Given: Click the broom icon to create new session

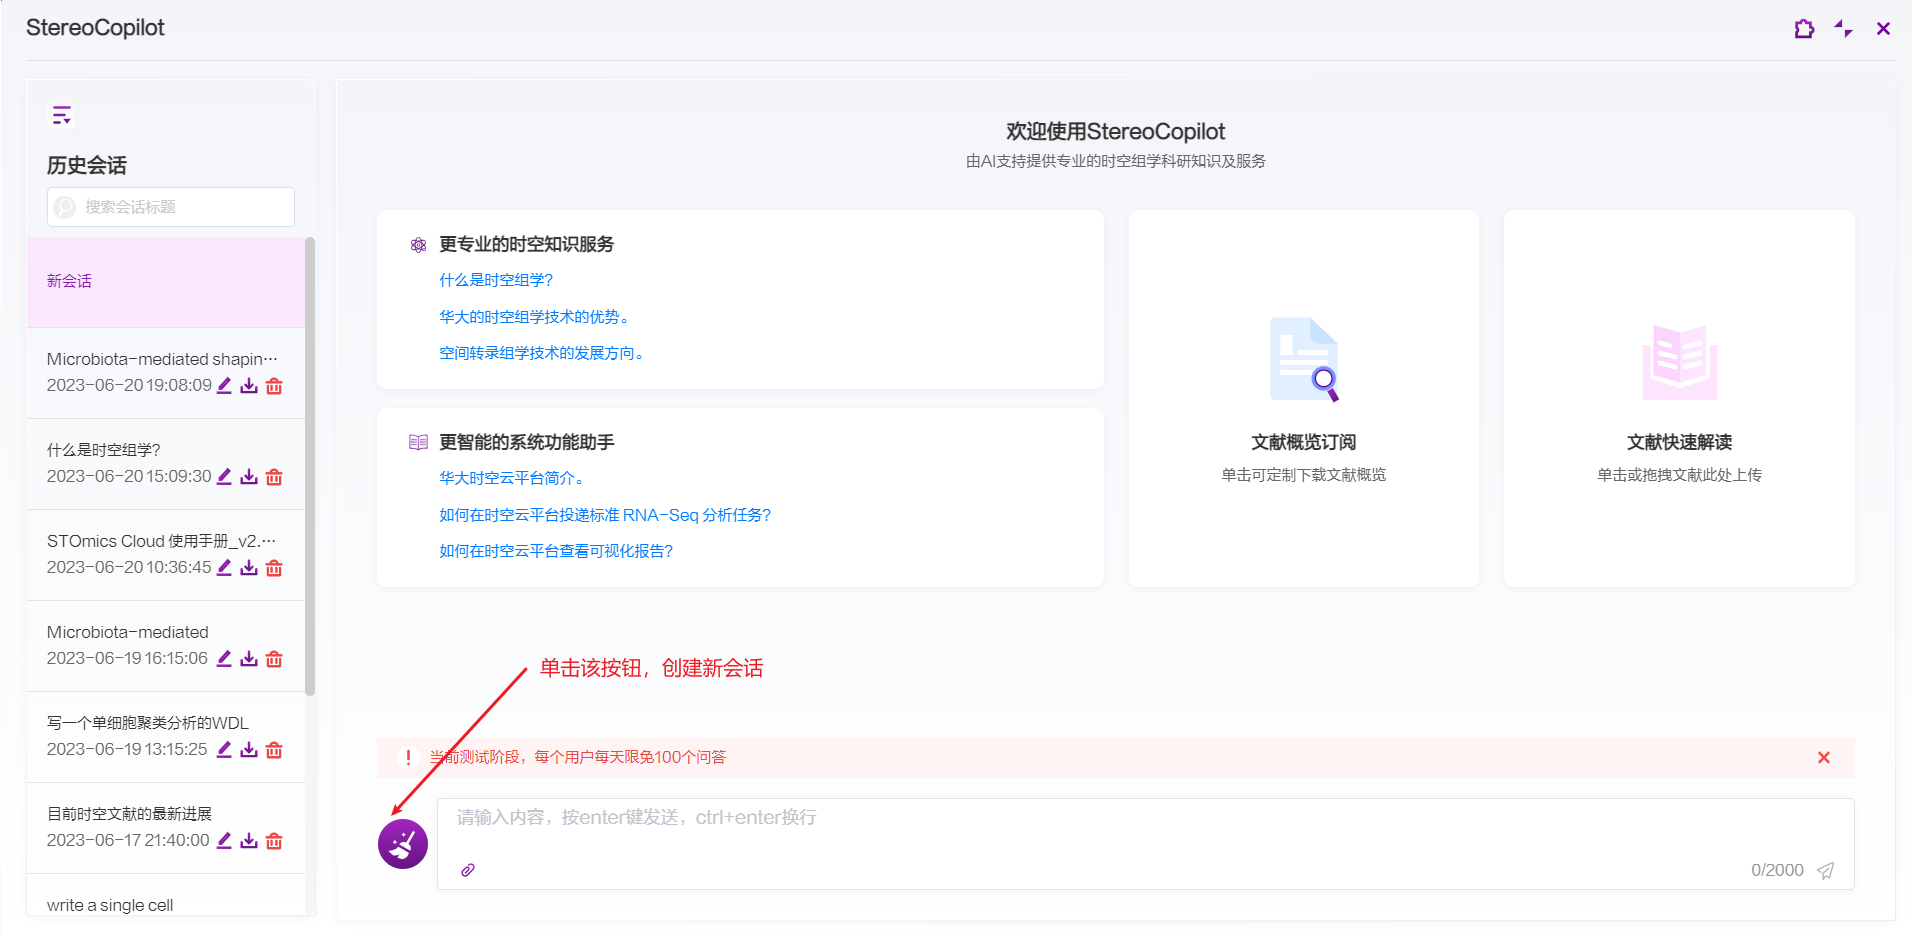Looking at the screenshot, I should click(403, 844).
